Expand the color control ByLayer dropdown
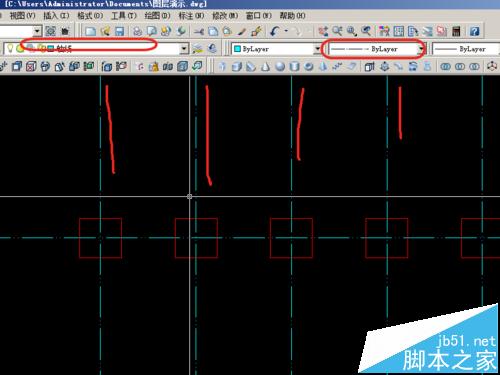The image size is (500, 375). click(317, 49)
